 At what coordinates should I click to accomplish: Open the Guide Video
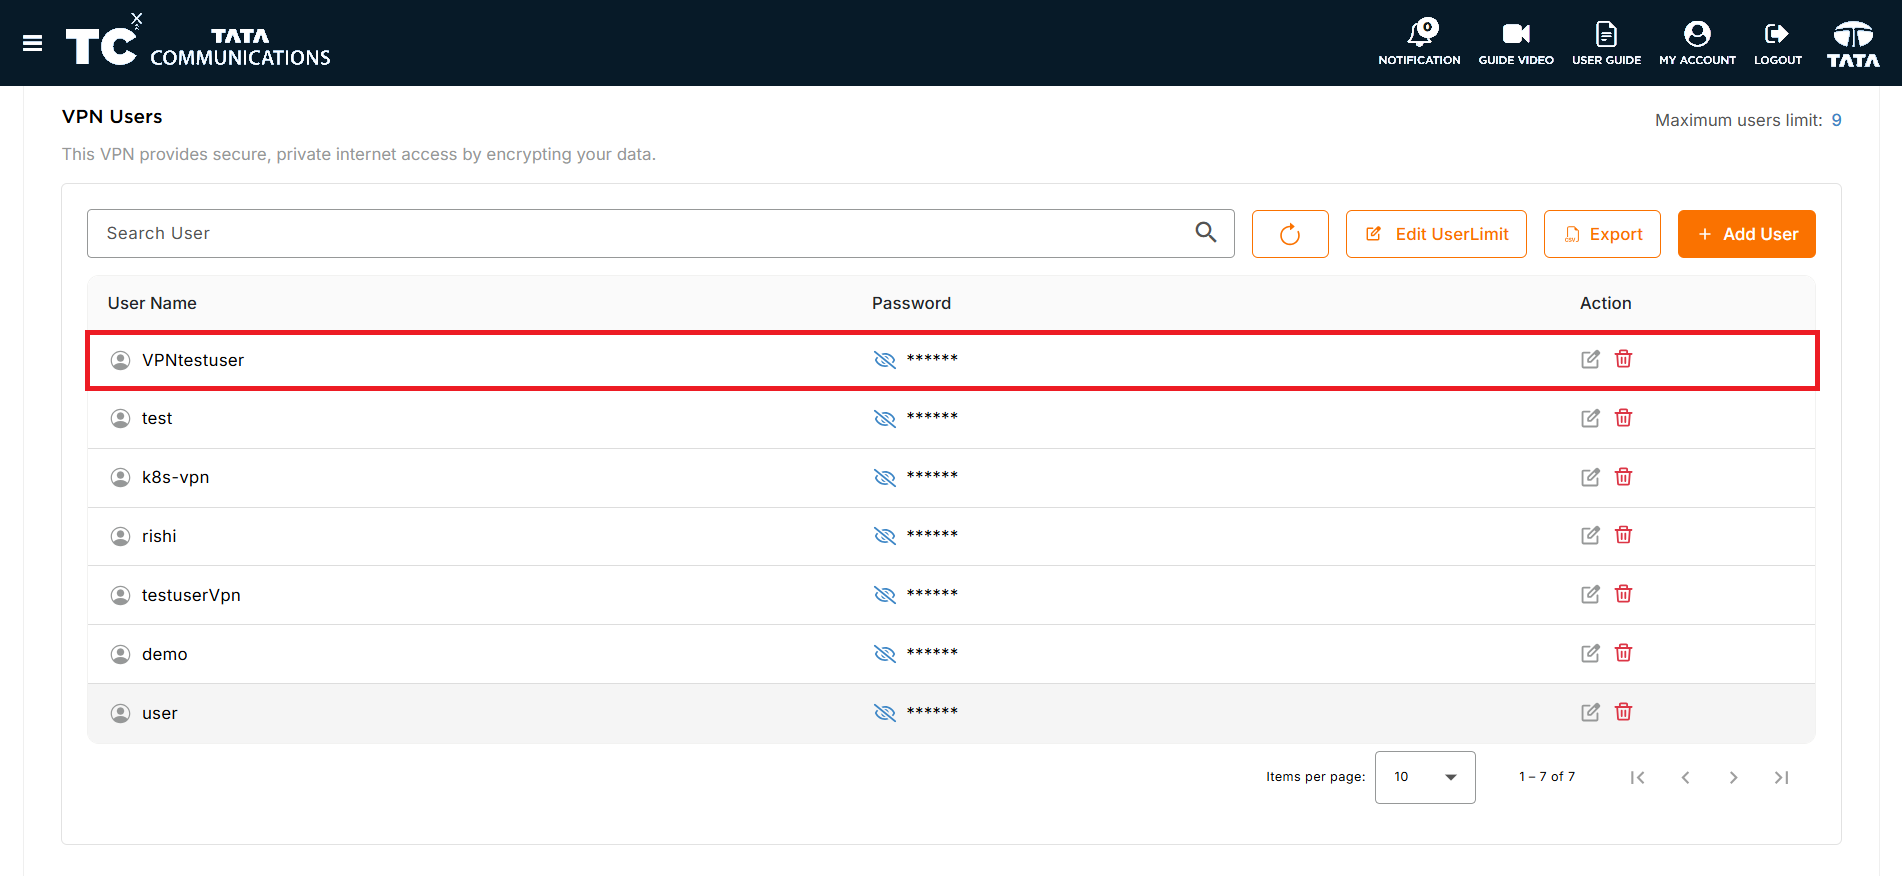tap(1516, 43)
